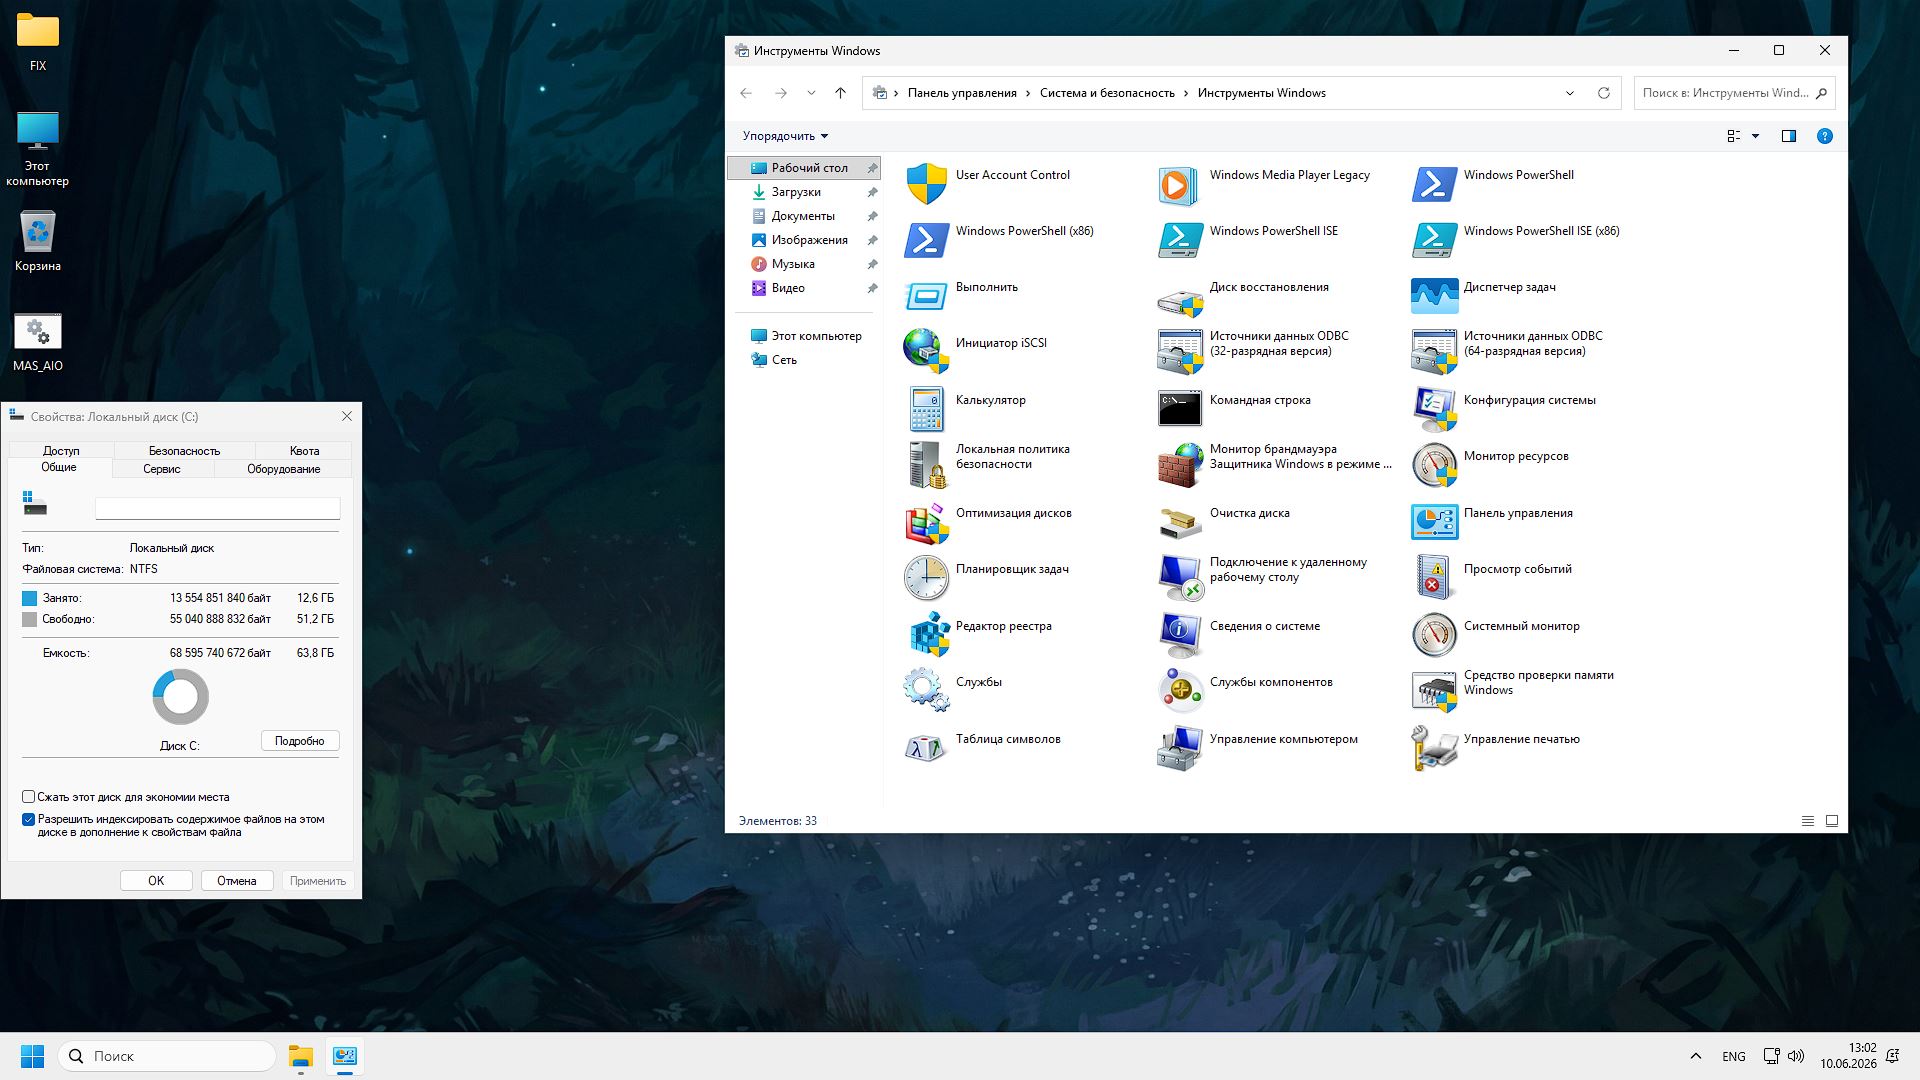Switch to the Сервис tab
This screenshot has width=1920, height=1080.
coord(162,469)
